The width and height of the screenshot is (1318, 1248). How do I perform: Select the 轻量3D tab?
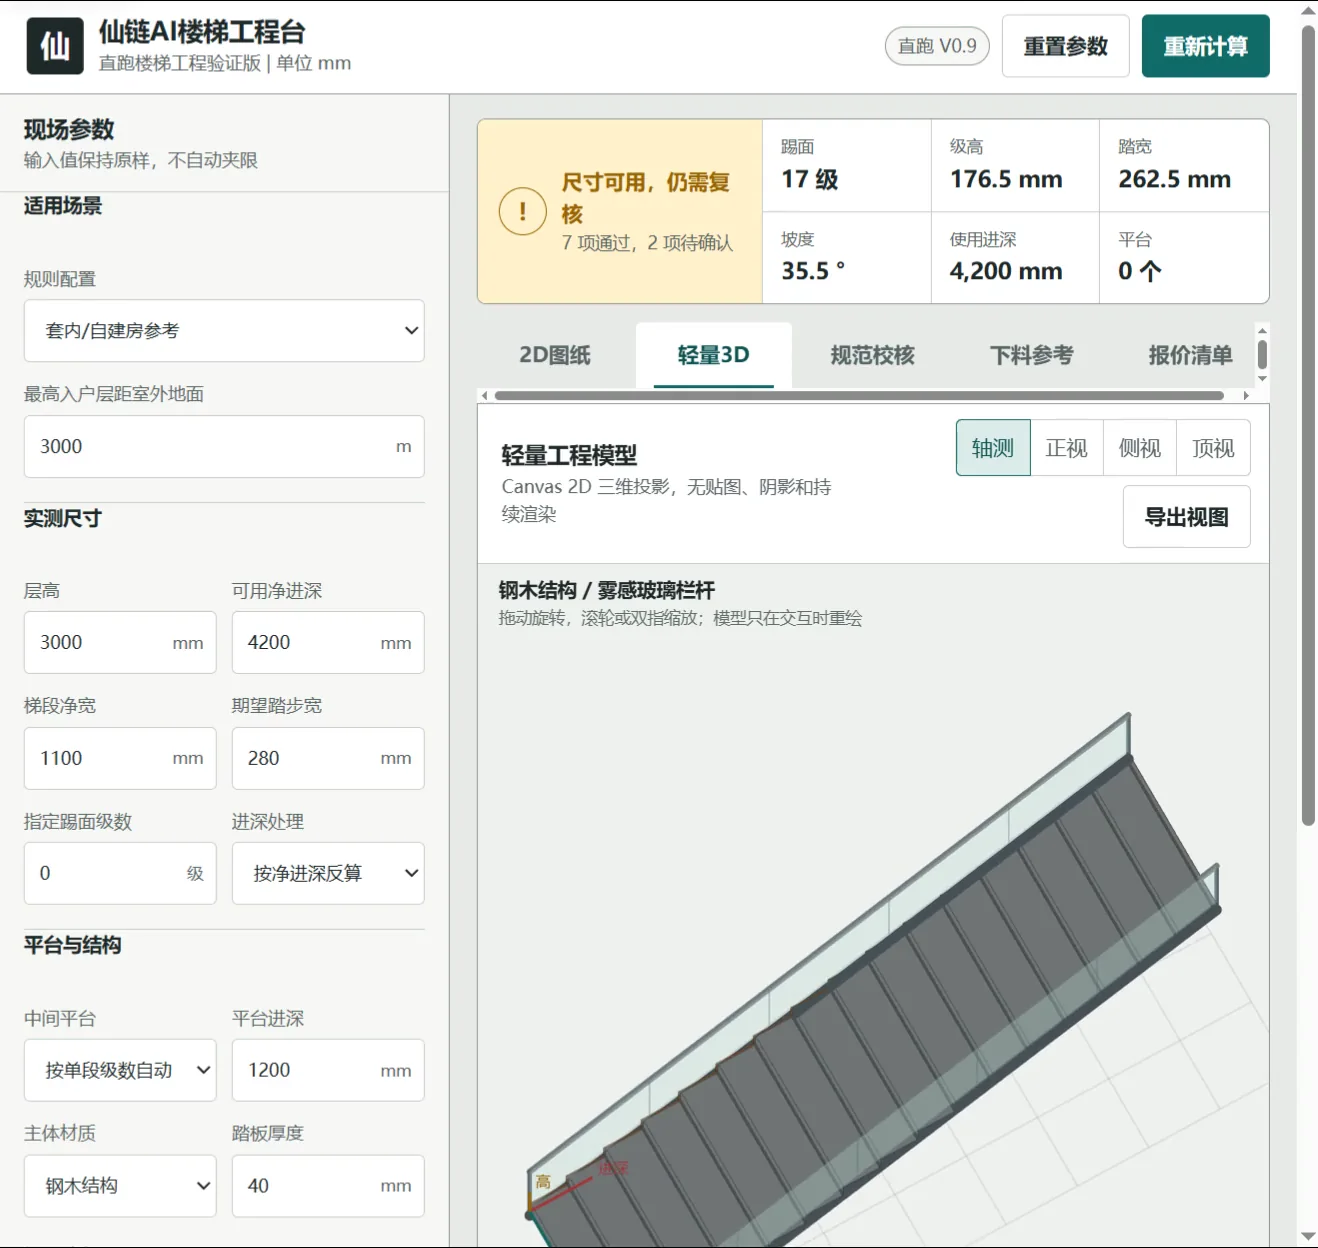[713, 355]
